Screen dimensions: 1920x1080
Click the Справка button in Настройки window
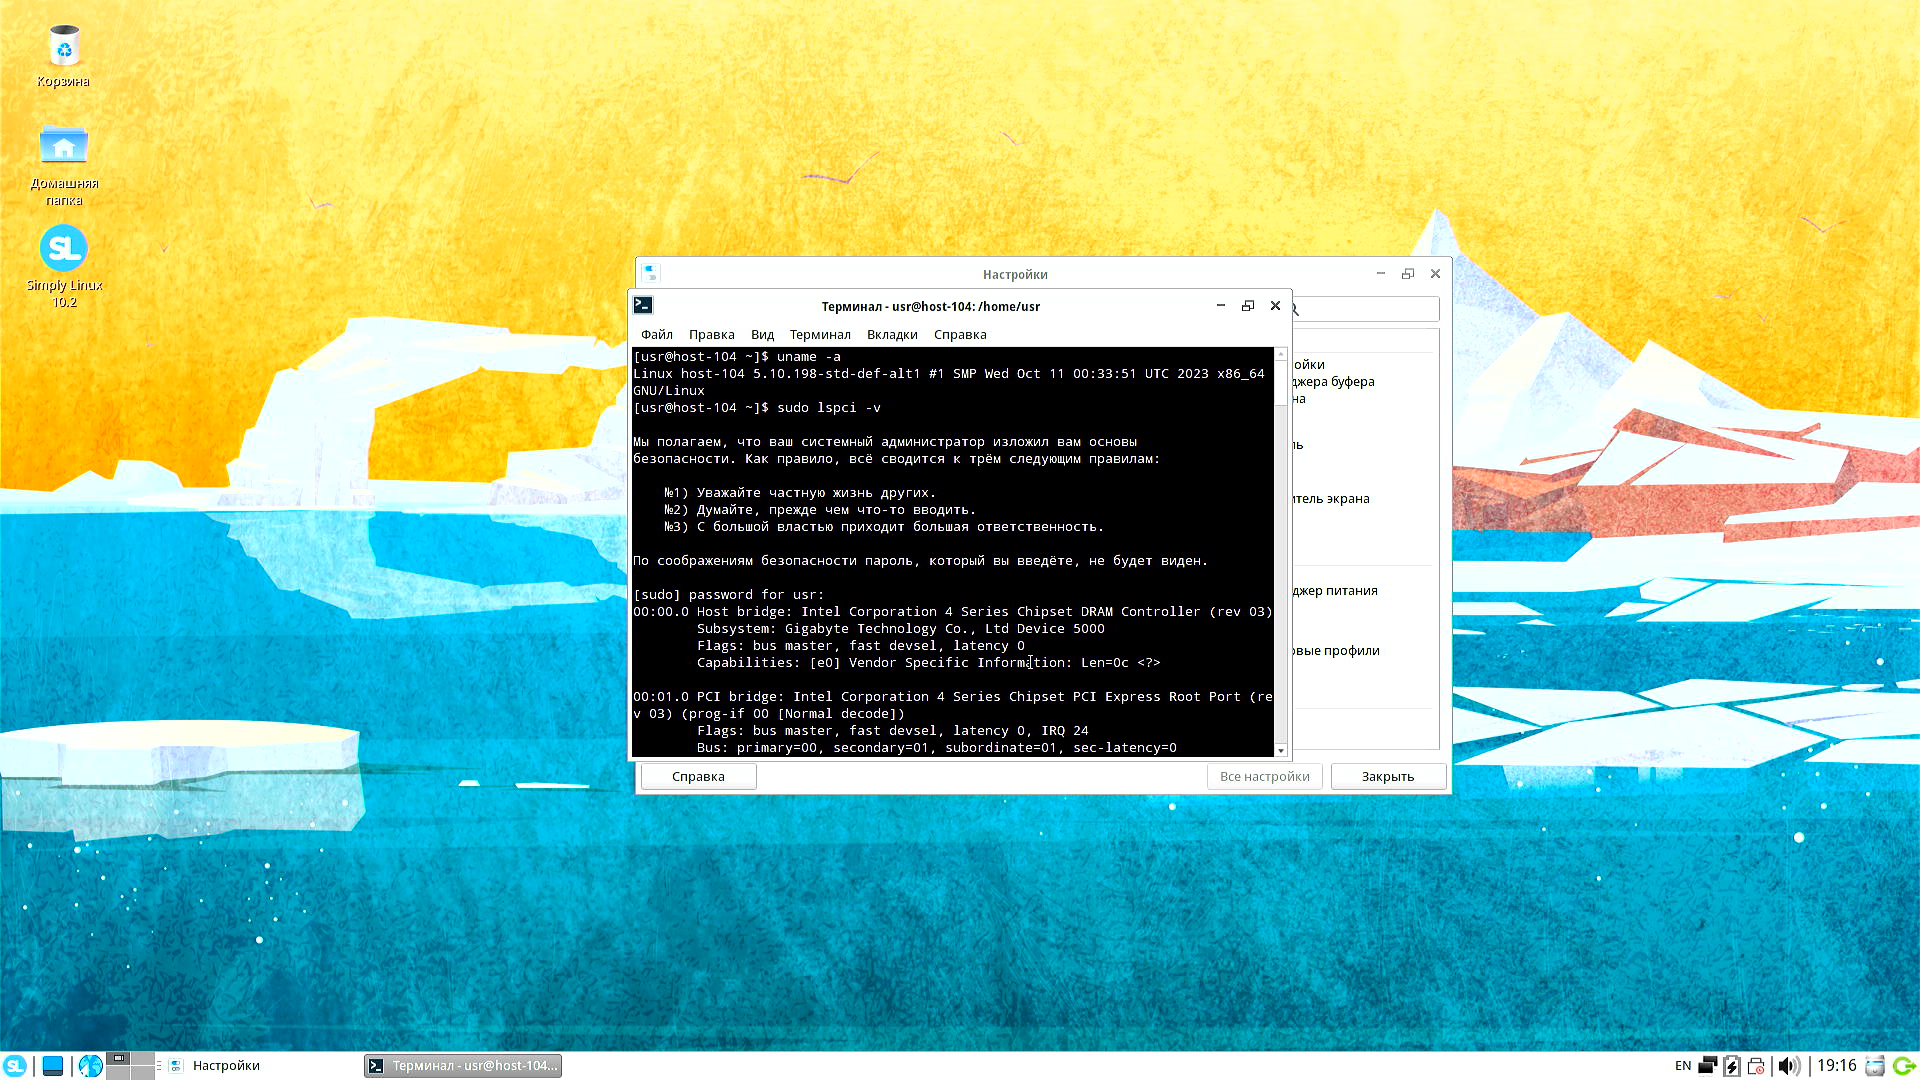coord(698,777)
